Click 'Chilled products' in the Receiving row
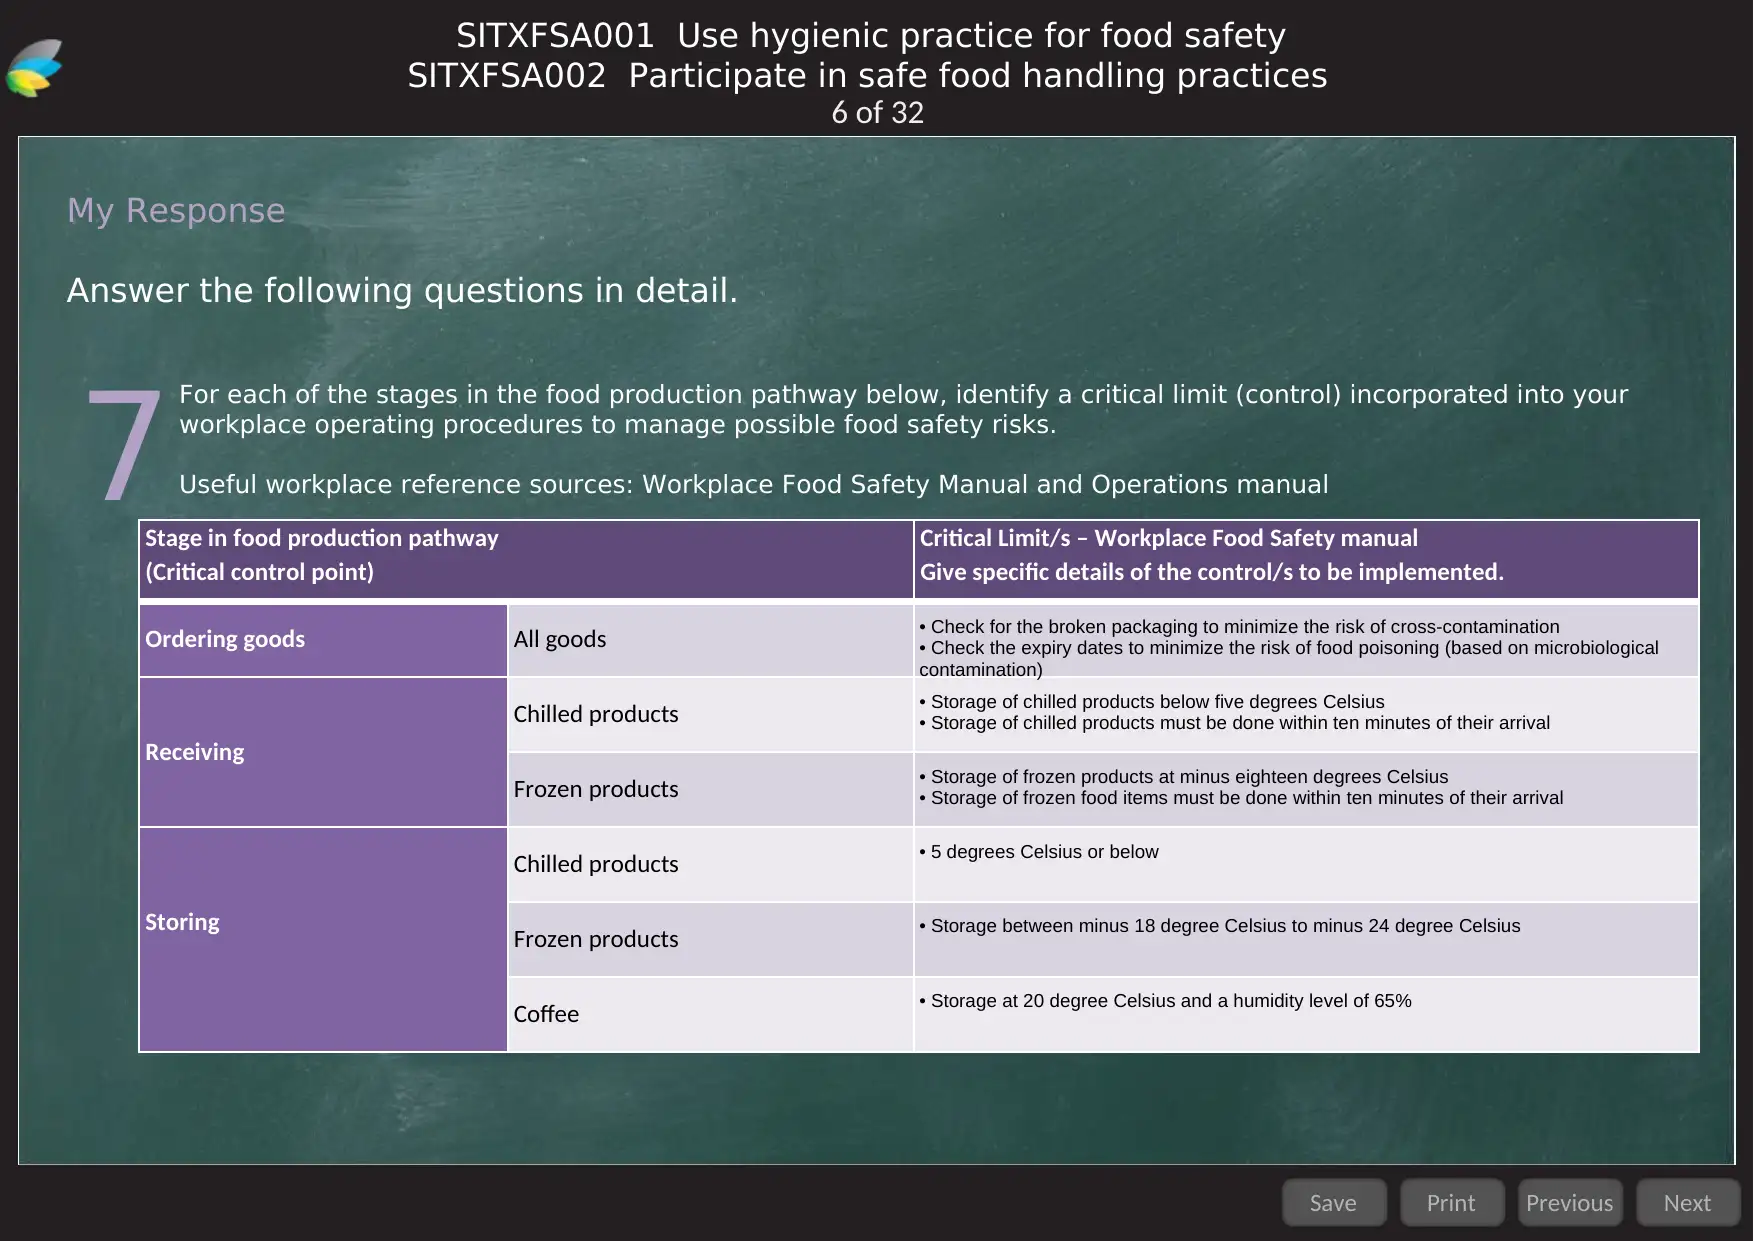 click(x=710, y=714)
